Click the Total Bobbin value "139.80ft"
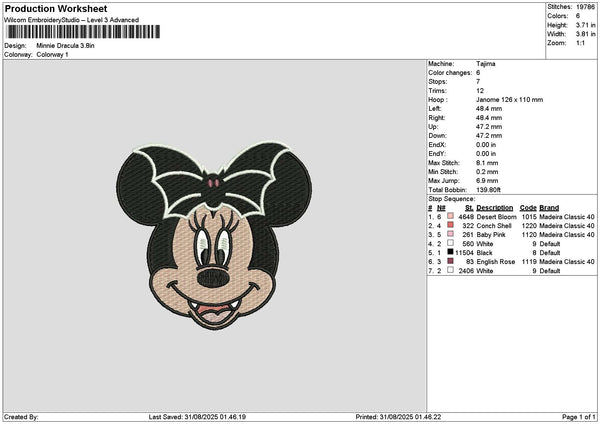The height and width of the screenshot is (424, 600). click(489, 190)
